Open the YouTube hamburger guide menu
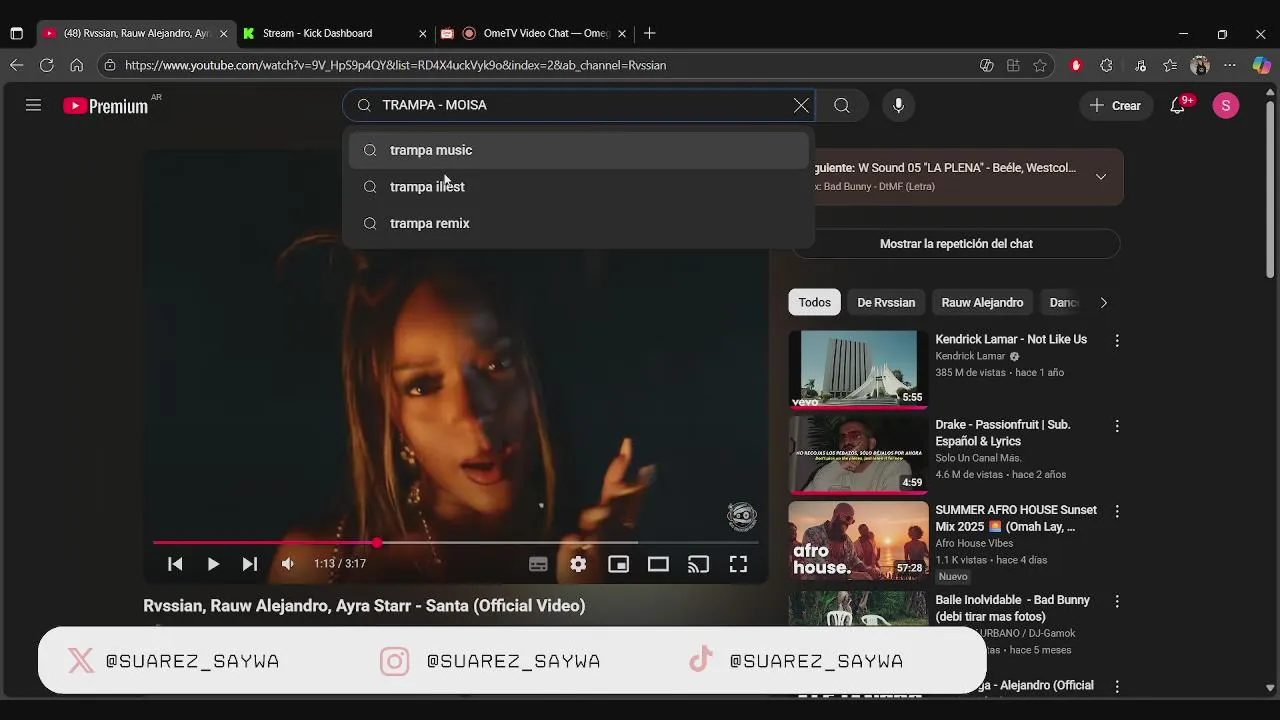 (x=33, y=105)
